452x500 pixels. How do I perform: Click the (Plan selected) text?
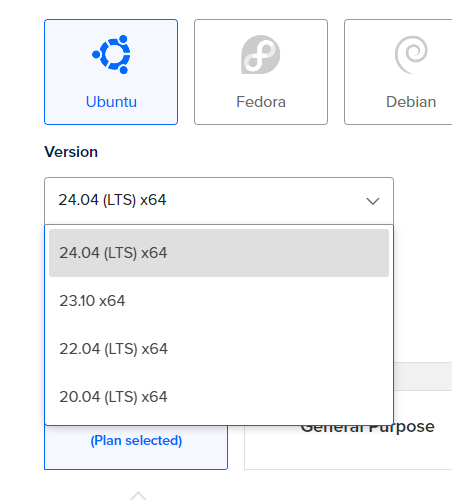point(136,440)
